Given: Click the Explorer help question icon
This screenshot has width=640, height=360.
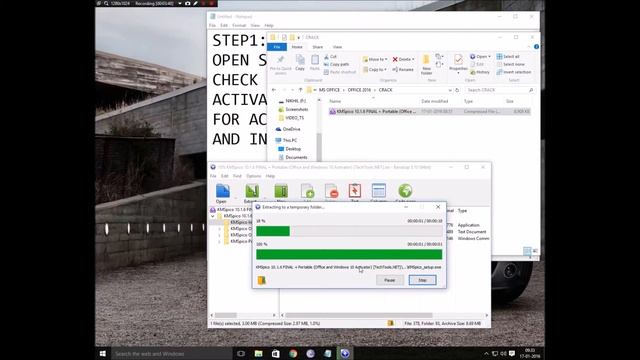Looking at the screenshot, I should pos(536,47).
